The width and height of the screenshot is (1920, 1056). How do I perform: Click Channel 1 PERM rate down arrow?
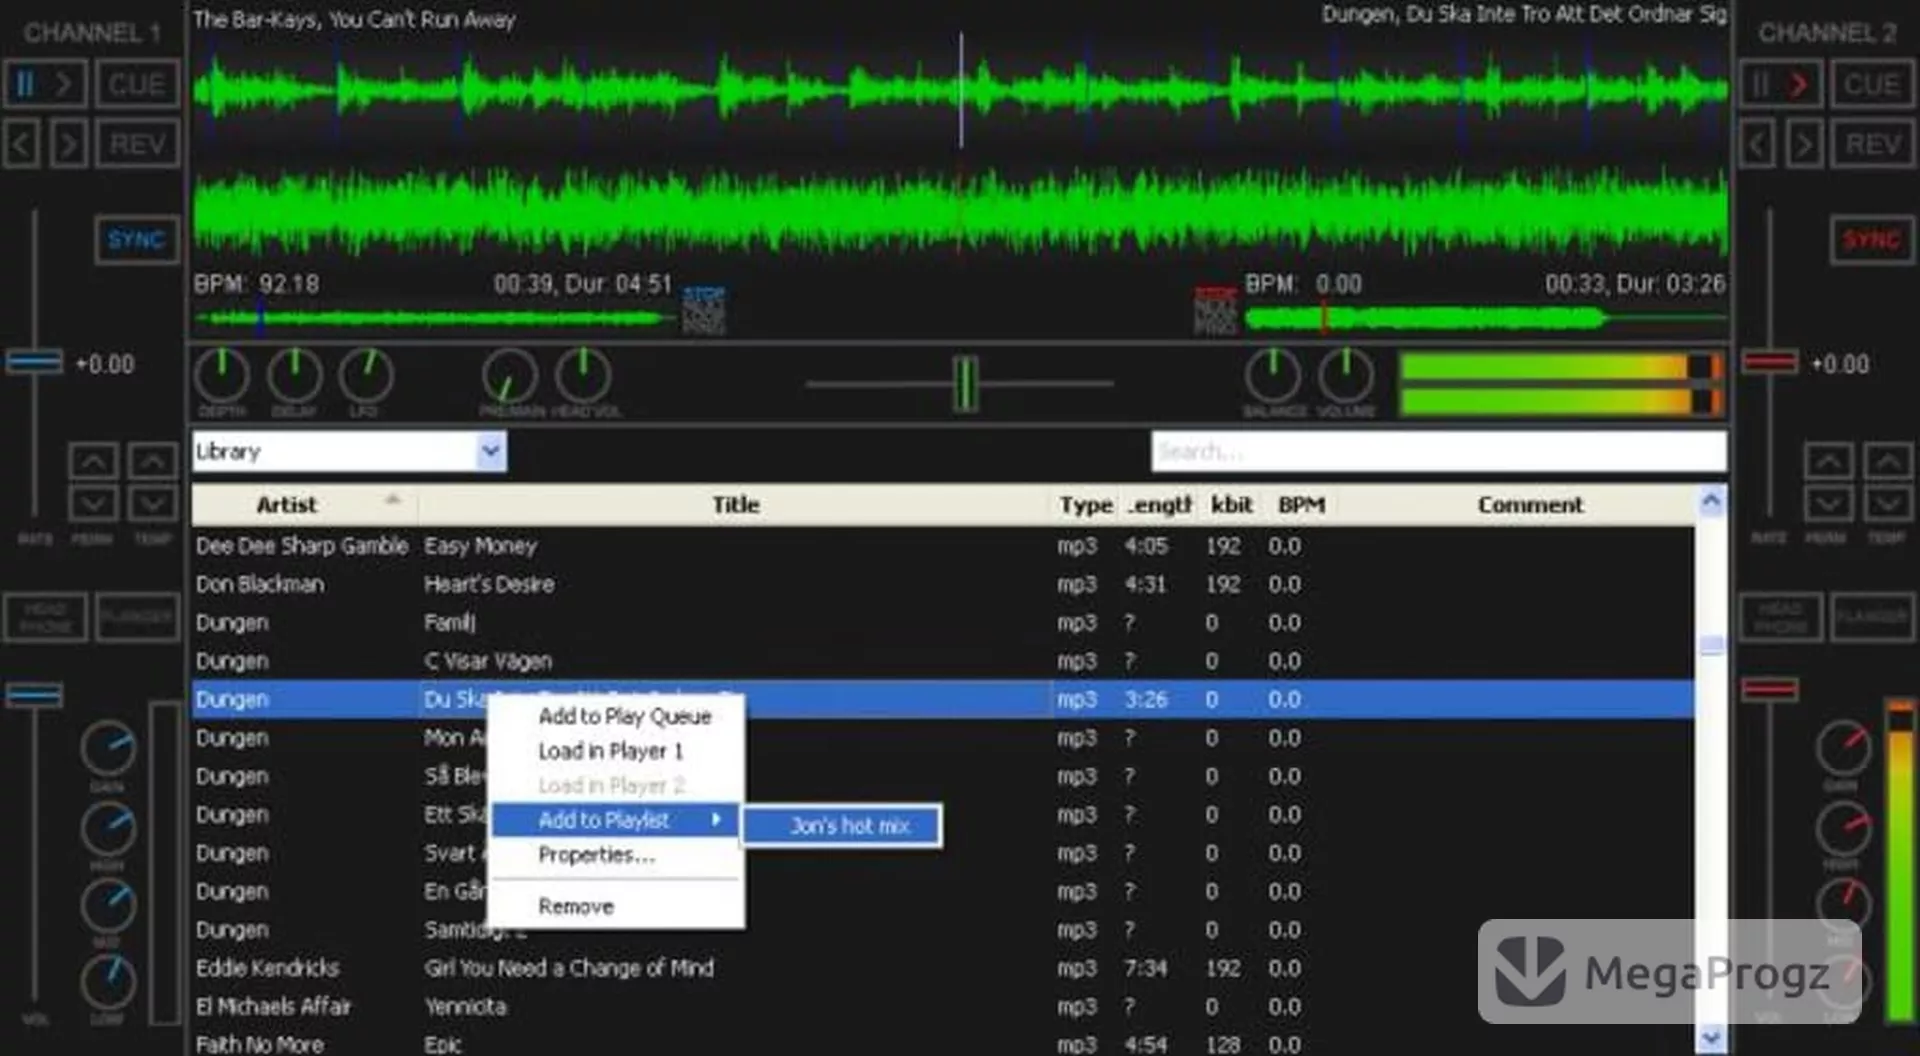(x=93, y=502)
